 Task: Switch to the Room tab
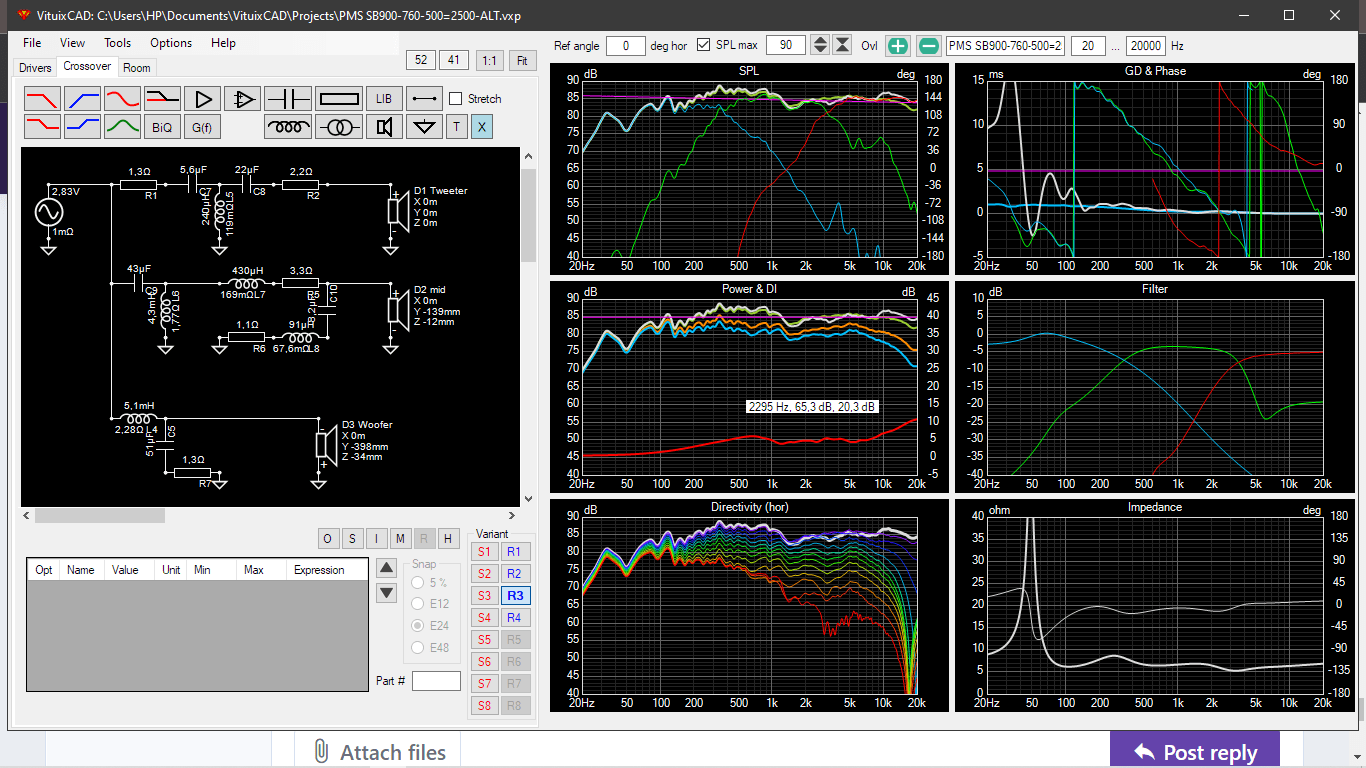coord(137,68)
